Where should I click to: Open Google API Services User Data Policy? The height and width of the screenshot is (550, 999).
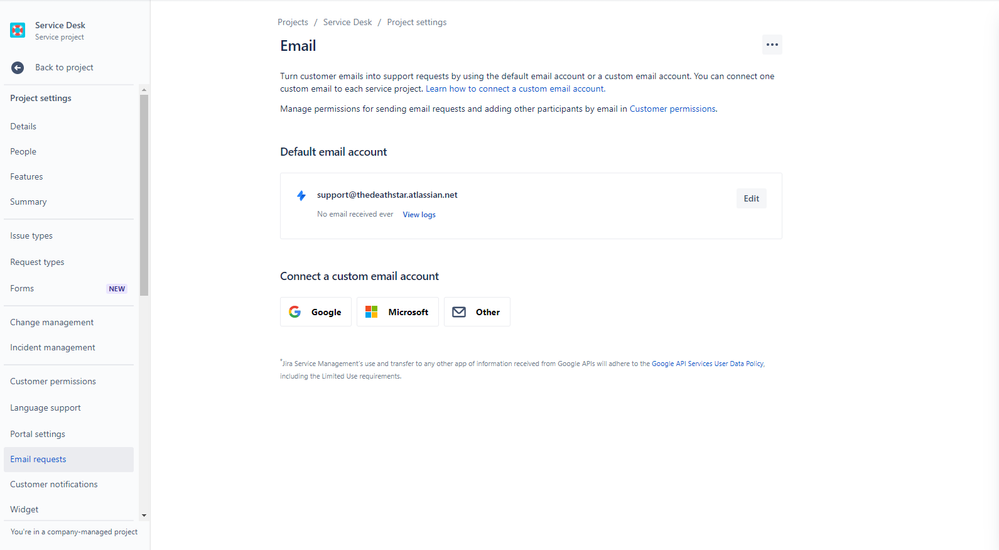point(707,363)
